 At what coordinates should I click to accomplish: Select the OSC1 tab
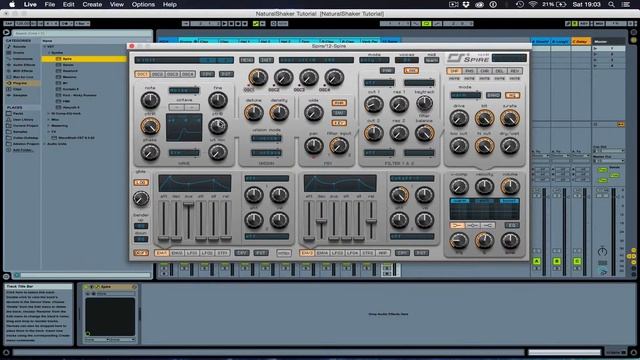point(142,74)
